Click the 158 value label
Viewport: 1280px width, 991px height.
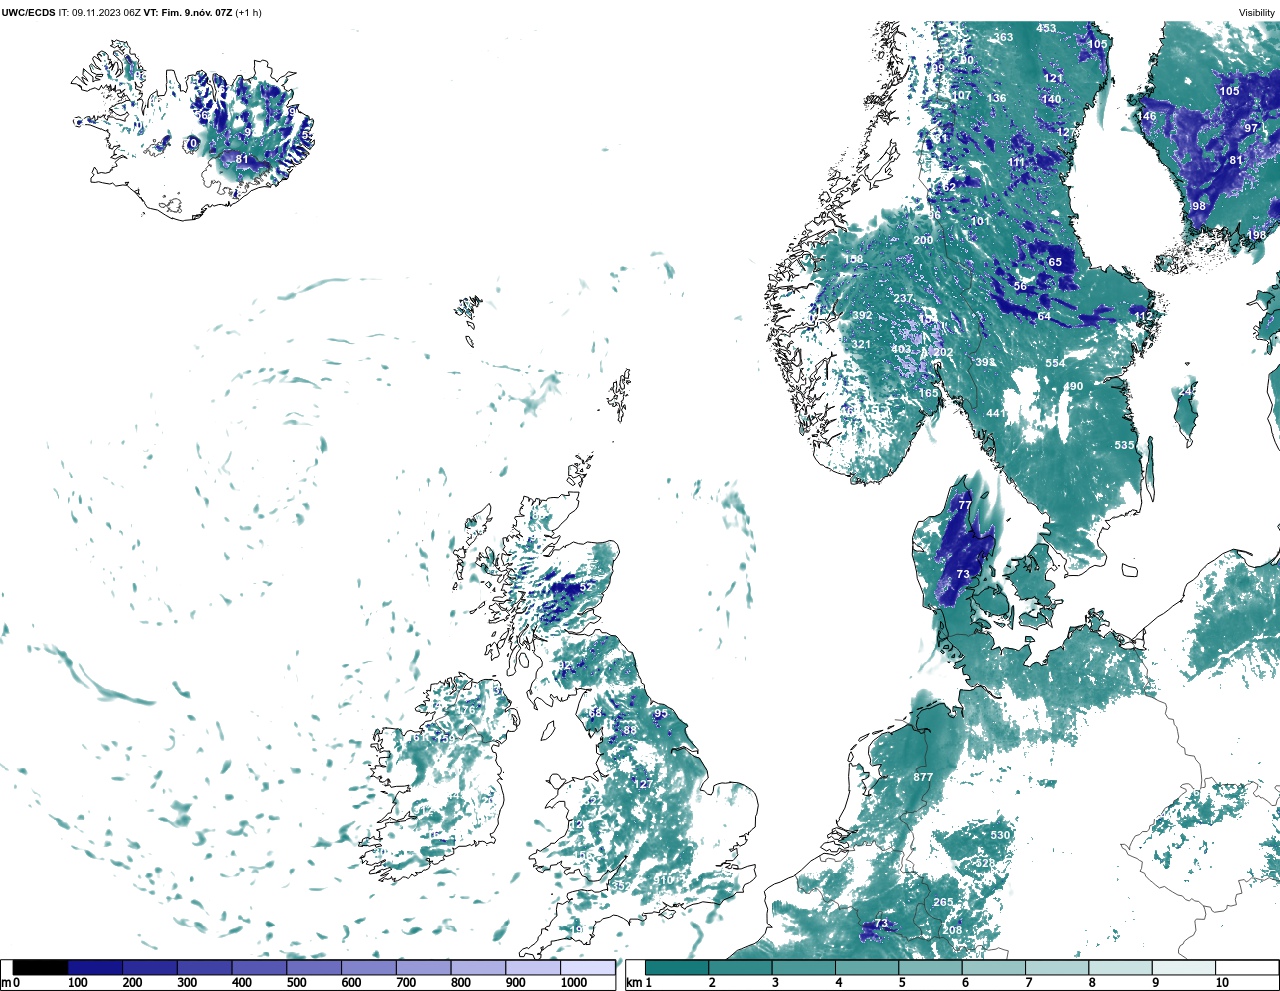(853, 259)
